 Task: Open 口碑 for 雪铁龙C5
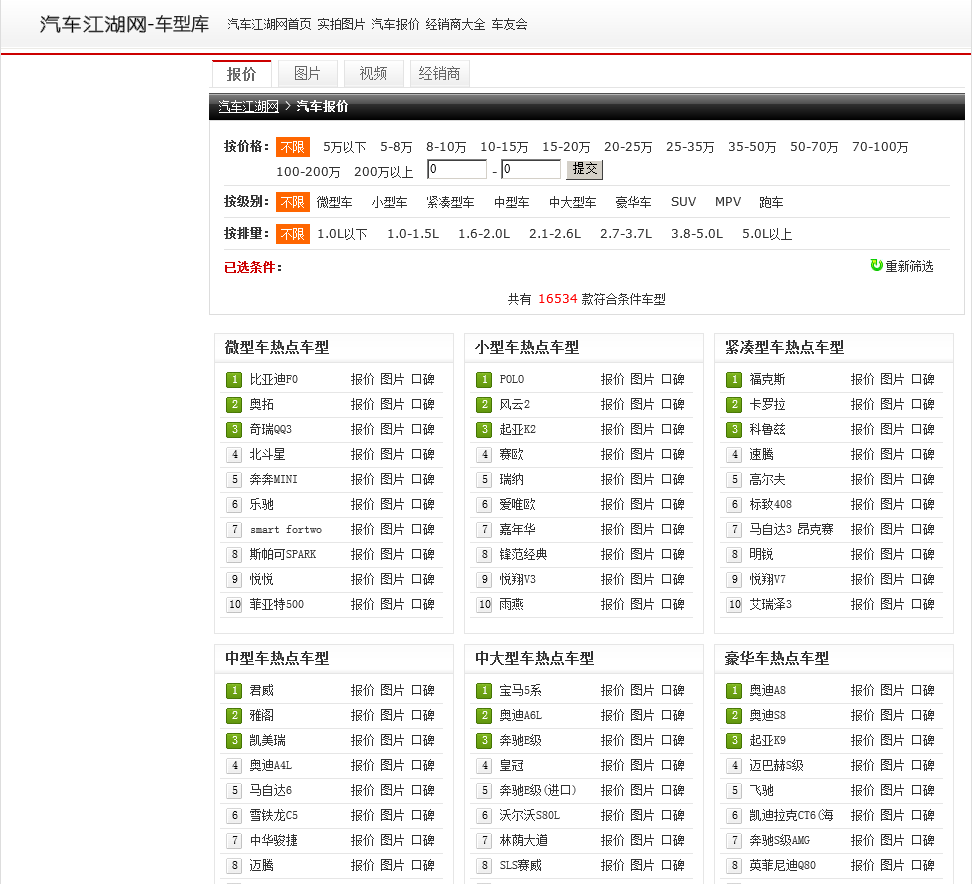(423, 815)
